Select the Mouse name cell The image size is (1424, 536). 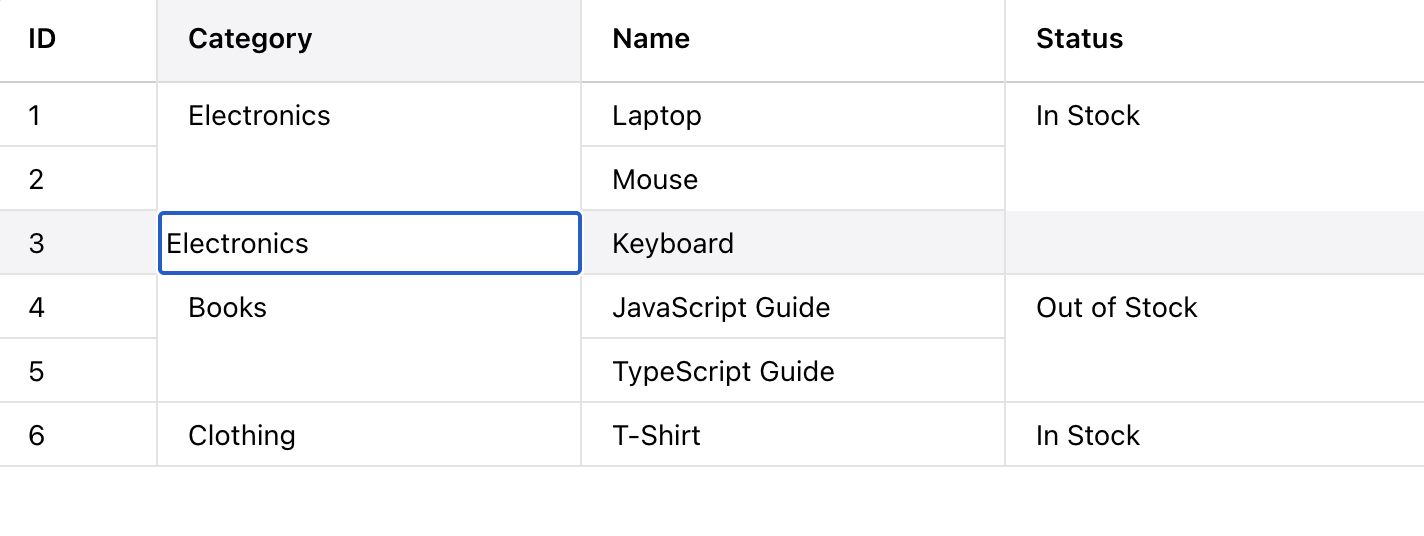[655, 180]
